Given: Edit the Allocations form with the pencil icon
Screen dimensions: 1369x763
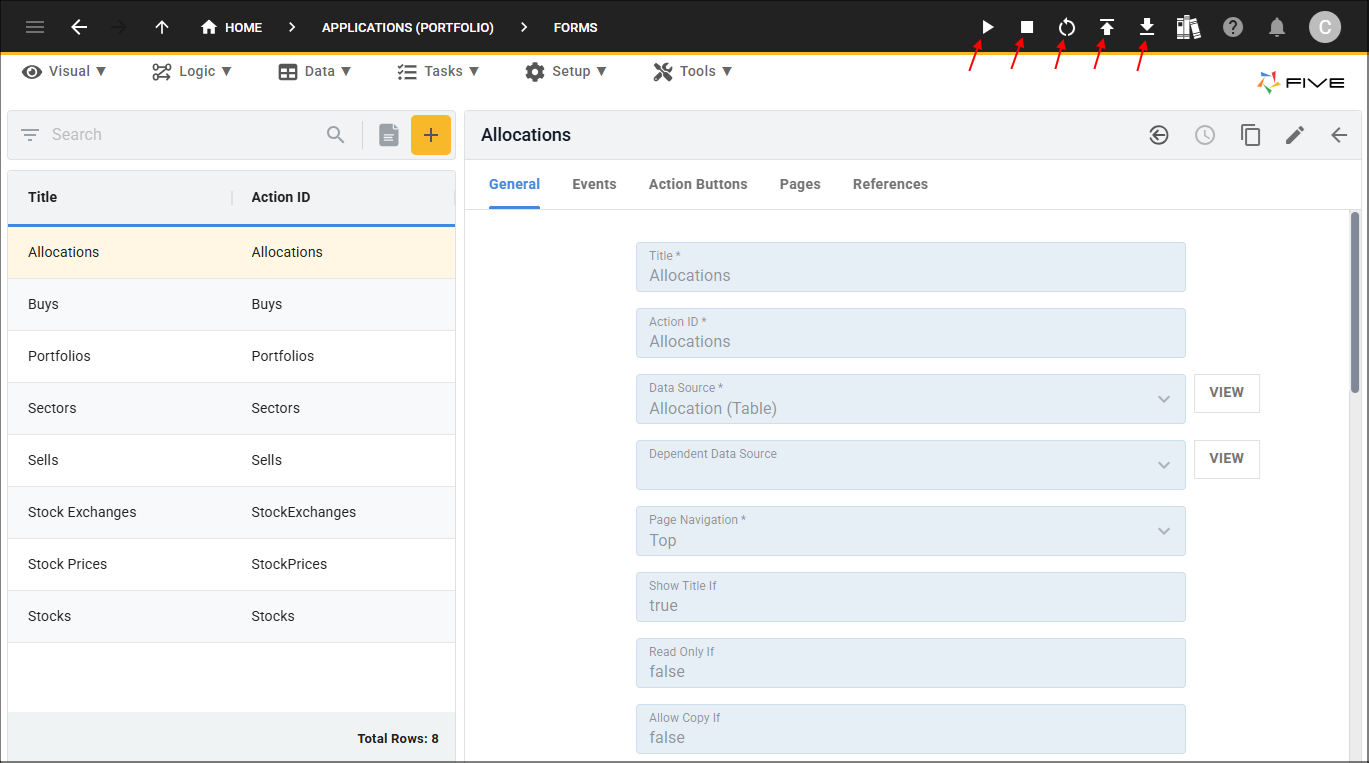Looking at the screenshot, I should coord(1294,134).
